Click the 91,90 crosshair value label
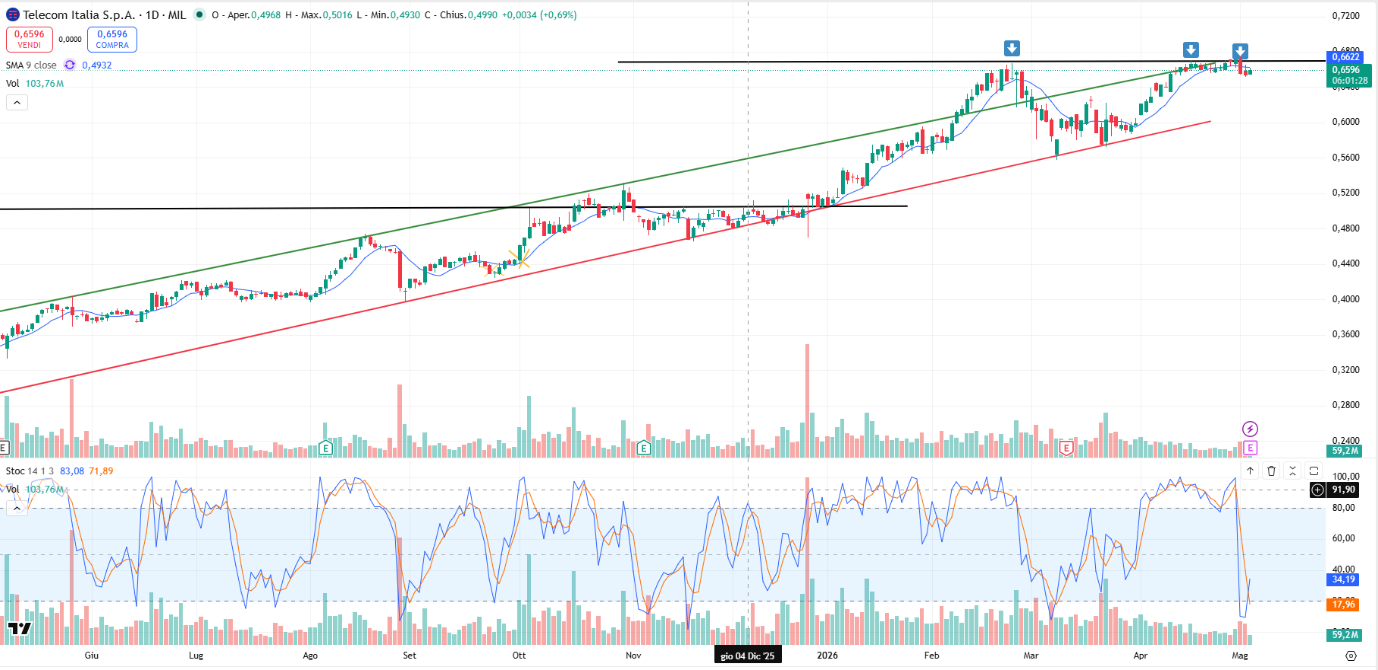This screenshot has width=1378, height=670. 1343,490
